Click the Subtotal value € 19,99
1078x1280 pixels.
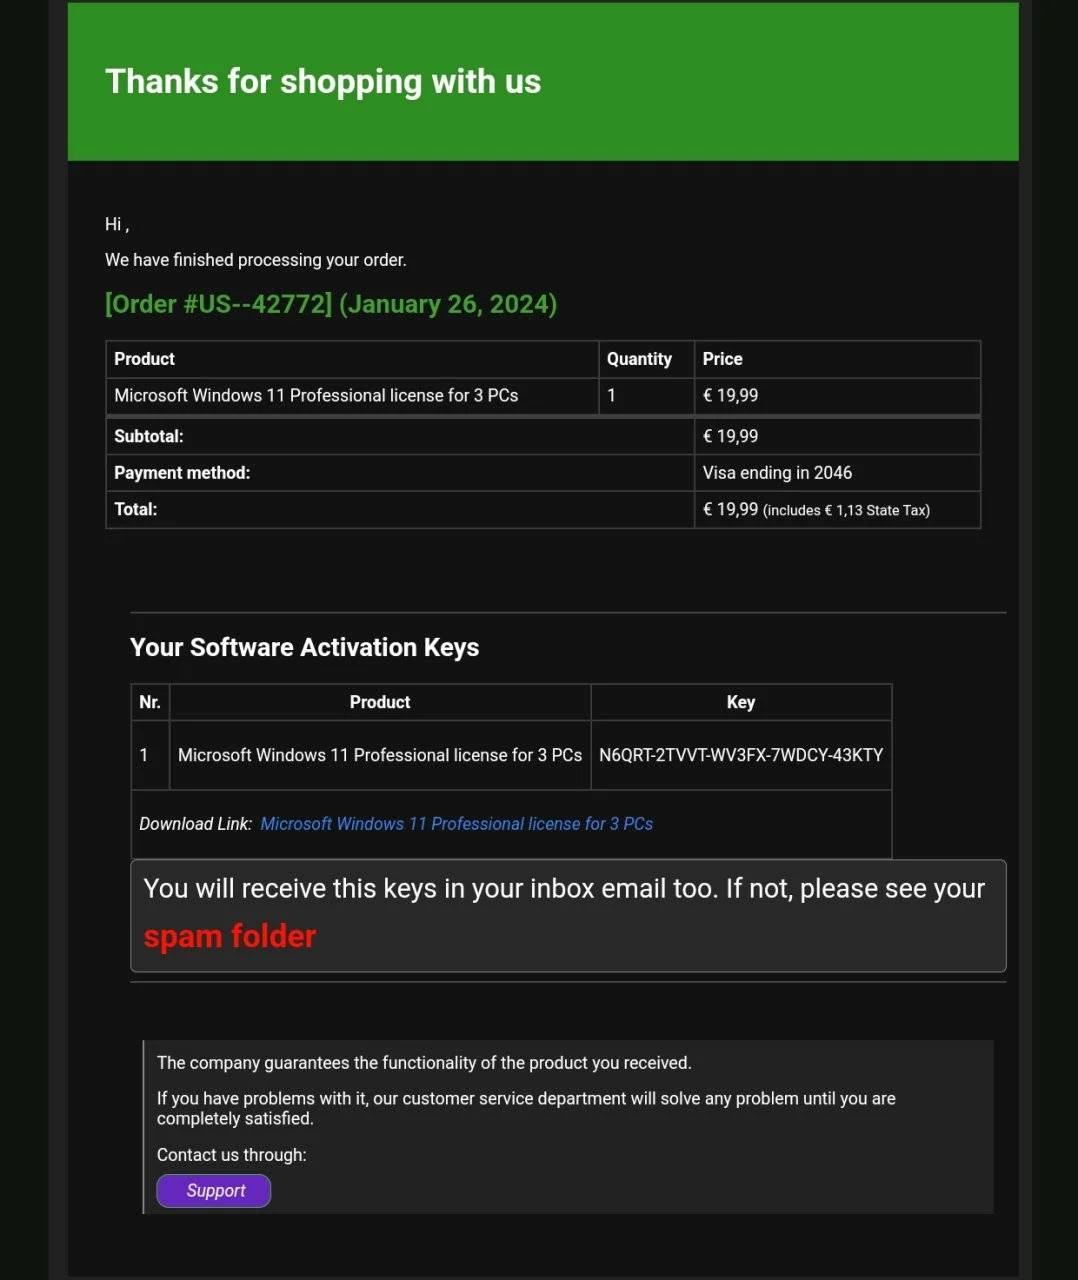tap(730, 436)
